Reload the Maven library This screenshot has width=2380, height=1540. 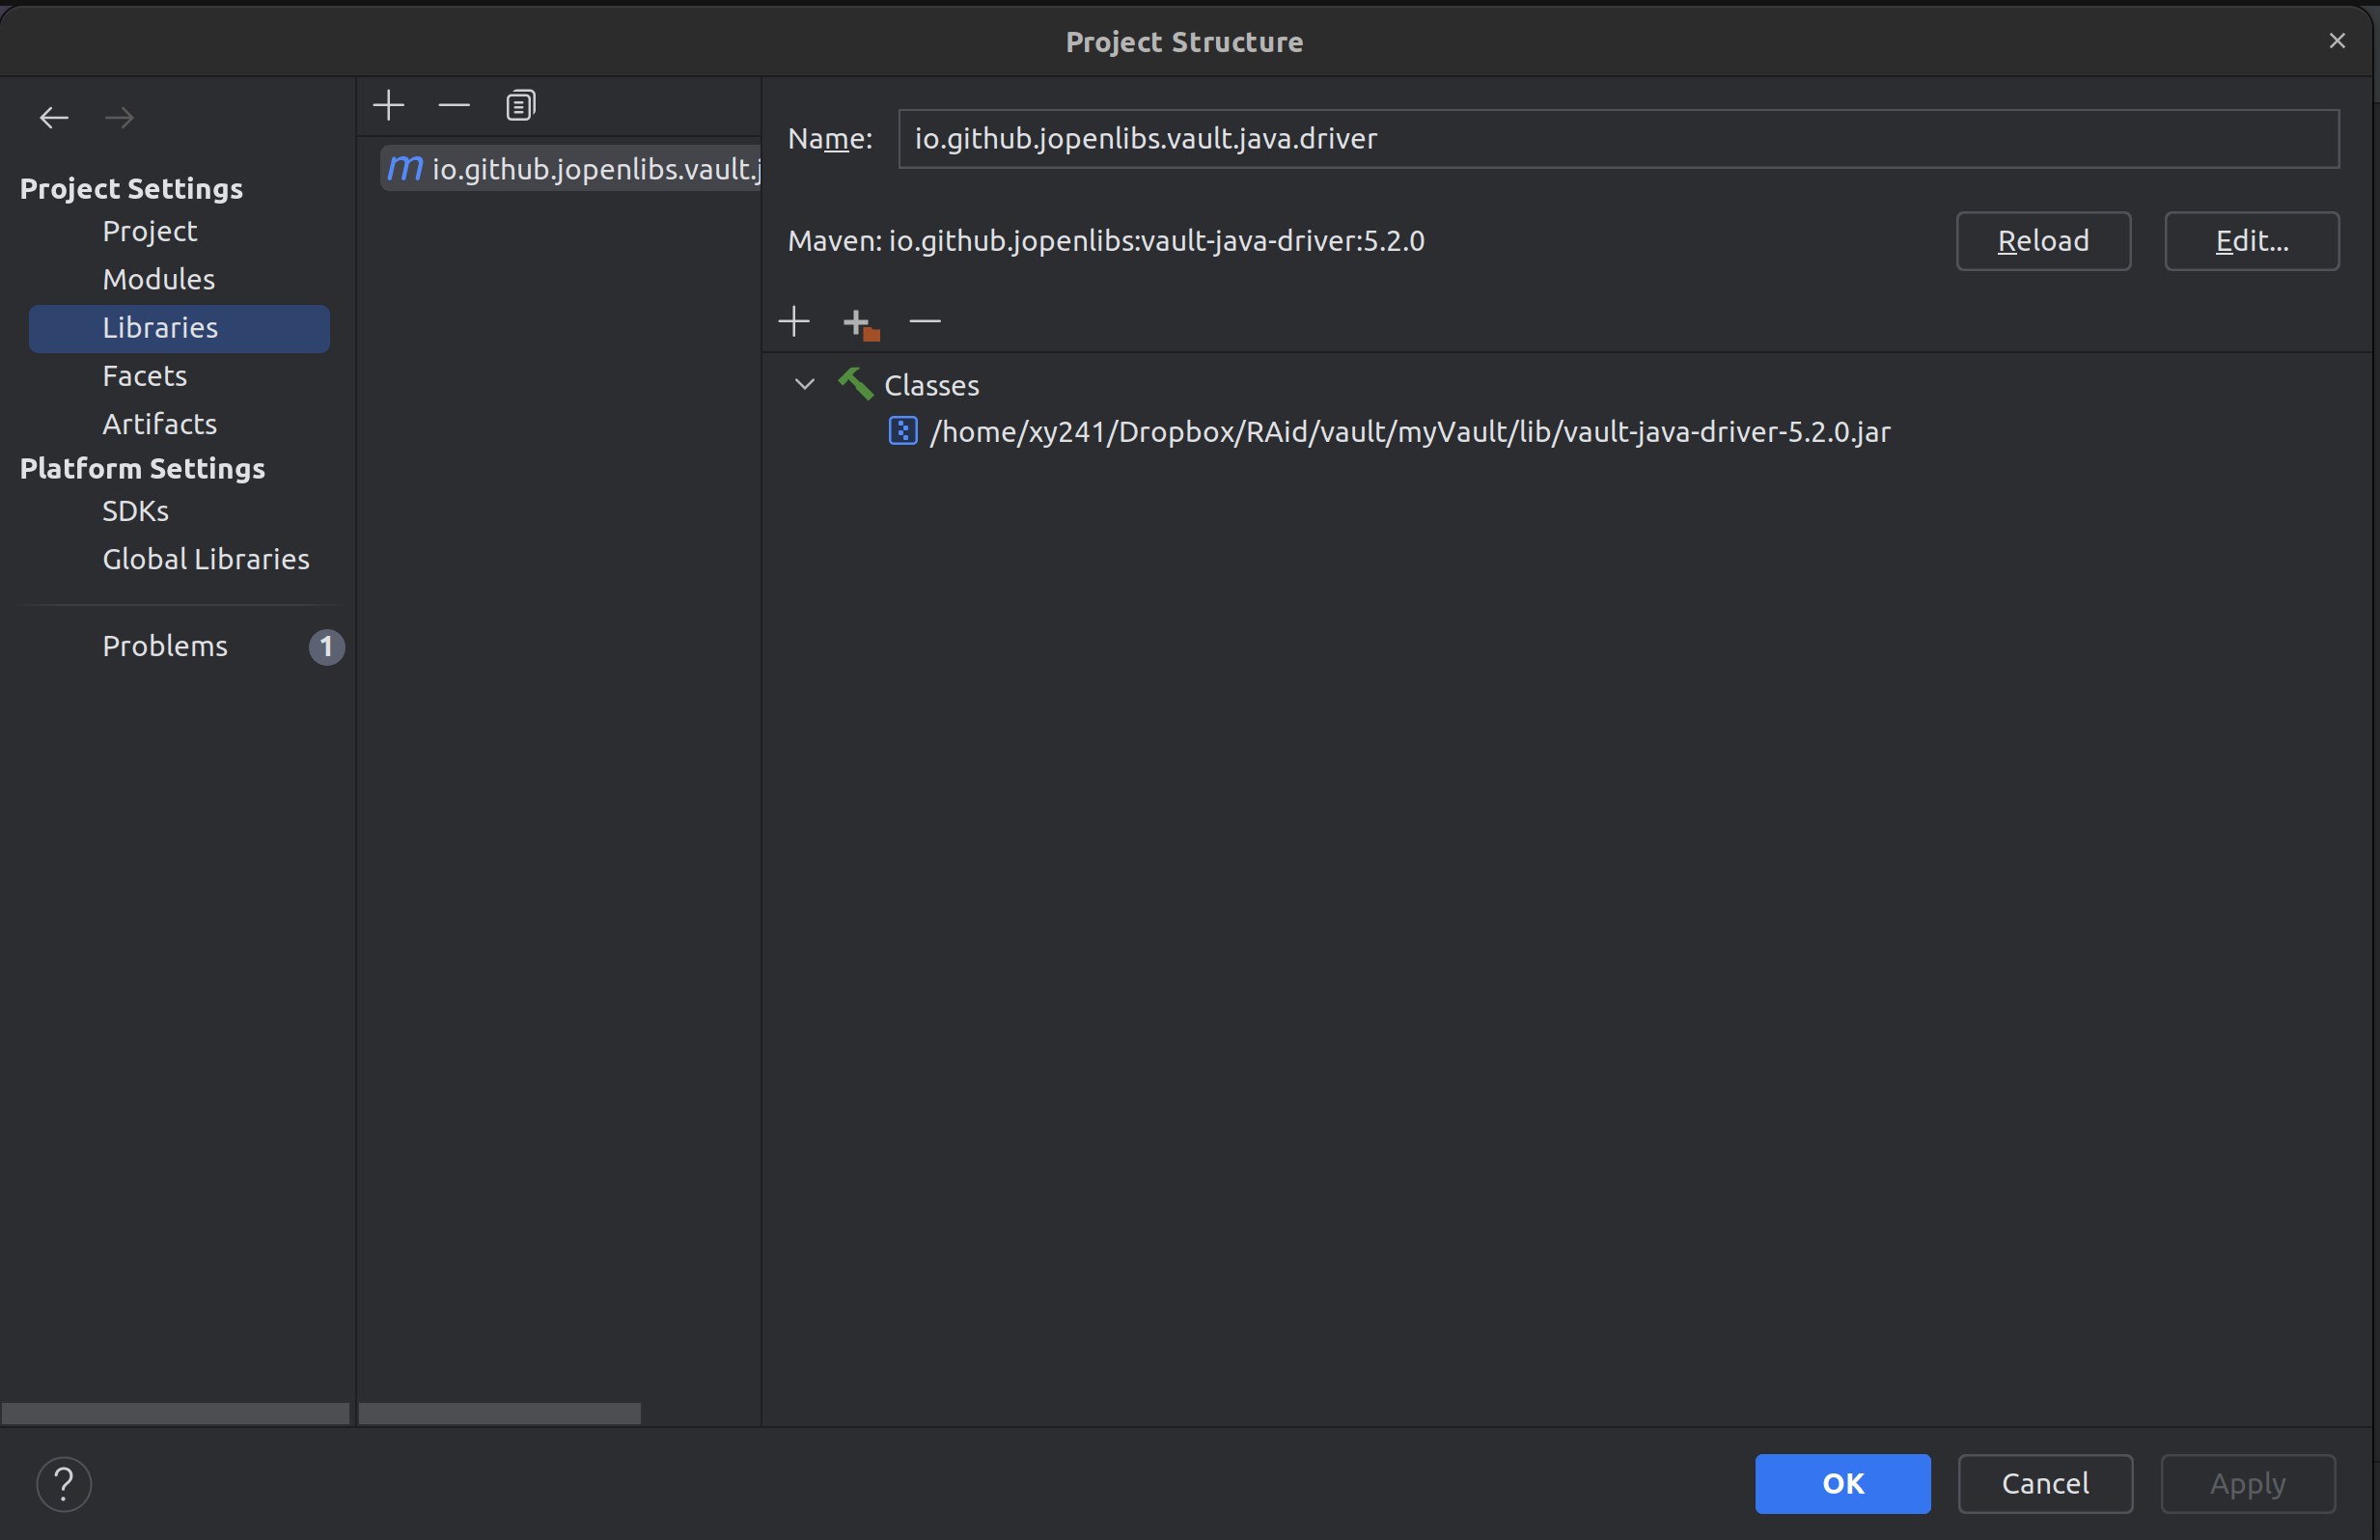(2043, 241)
